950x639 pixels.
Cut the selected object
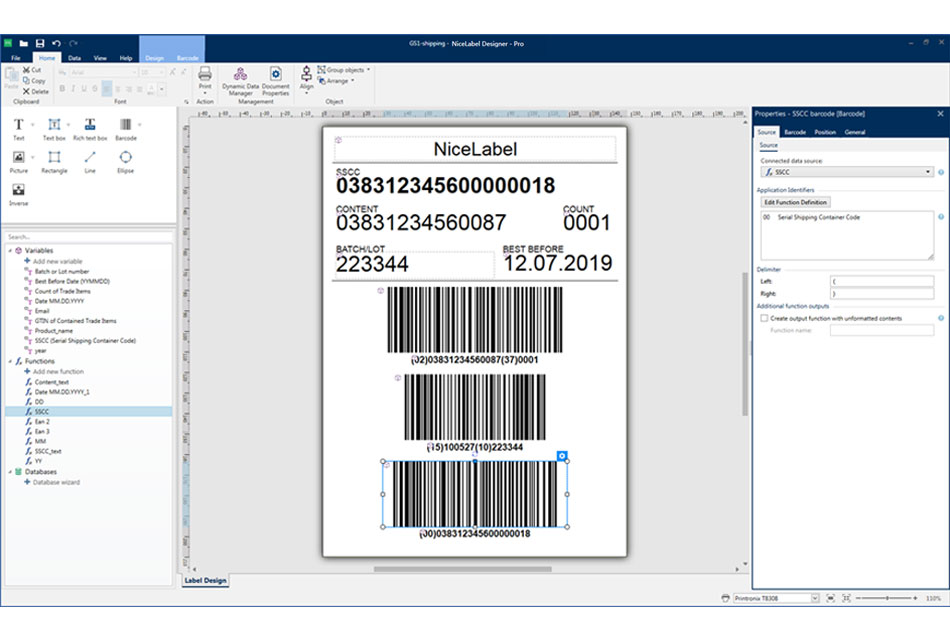tap(32, 70)
